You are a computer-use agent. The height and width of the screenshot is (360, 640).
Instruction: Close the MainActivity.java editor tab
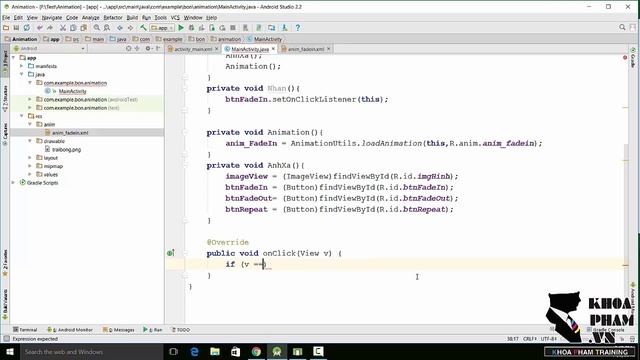point(273,49)
